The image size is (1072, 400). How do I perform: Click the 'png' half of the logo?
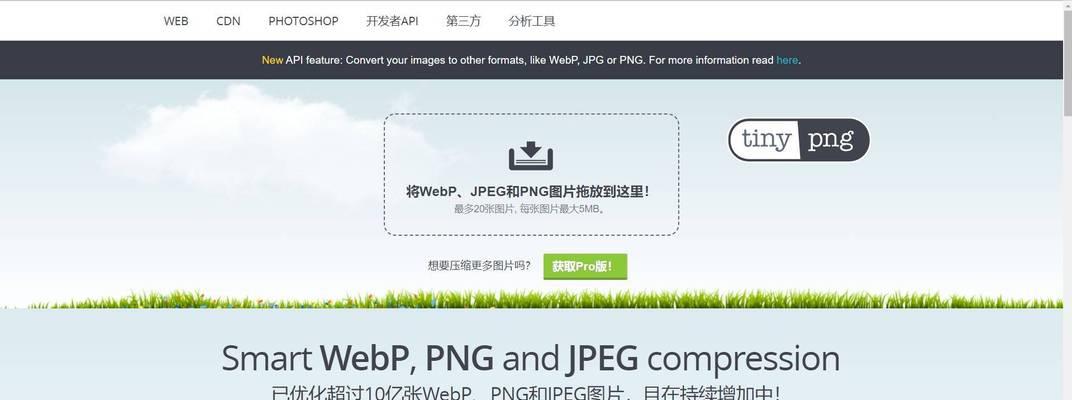point(834,140)
